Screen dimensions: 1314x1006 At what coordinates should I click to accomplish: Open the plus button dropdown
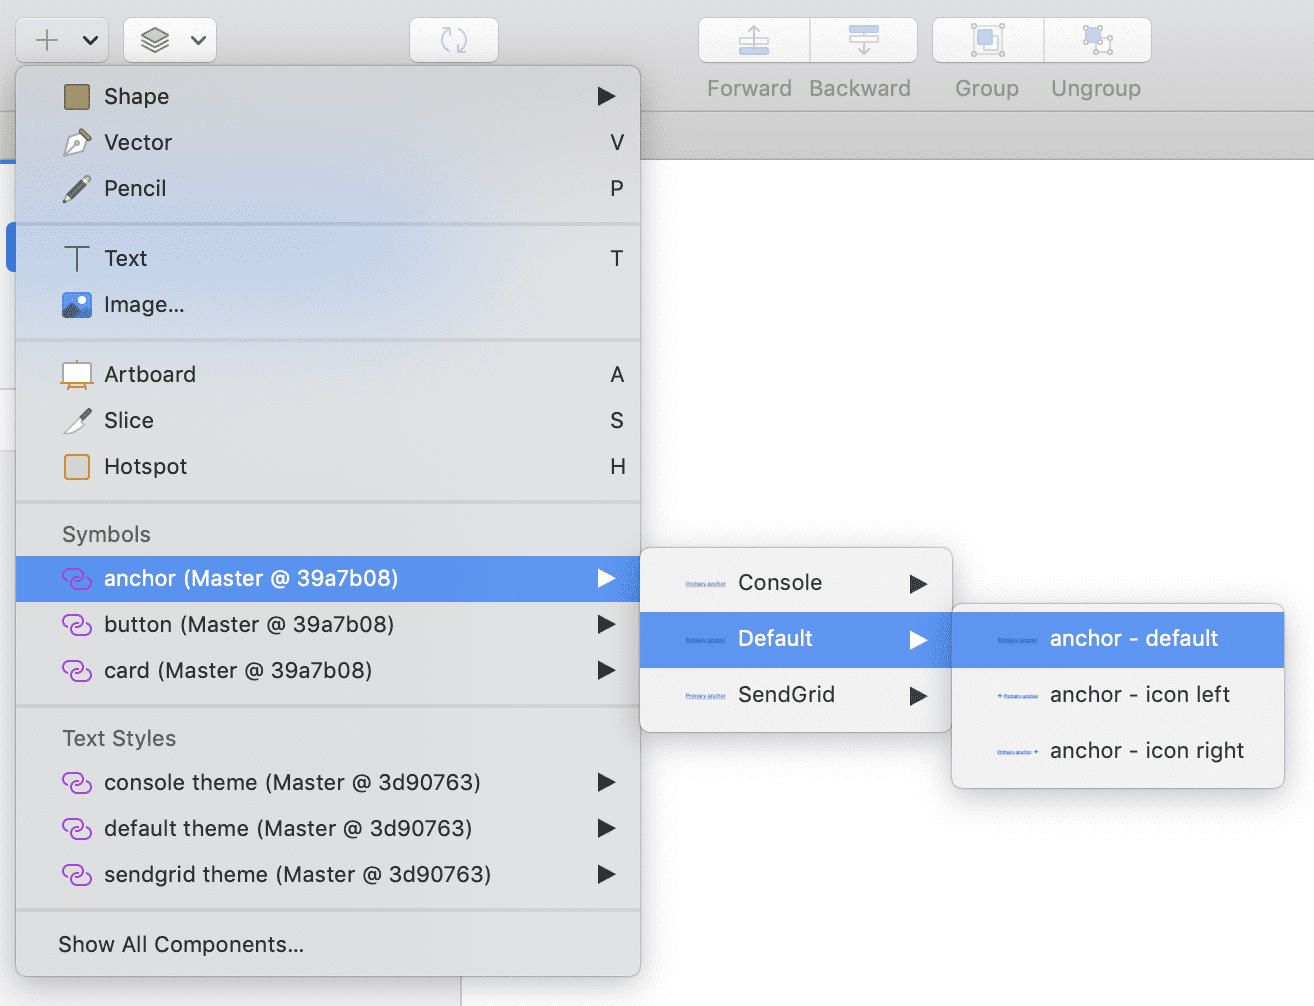pos(61,40)
